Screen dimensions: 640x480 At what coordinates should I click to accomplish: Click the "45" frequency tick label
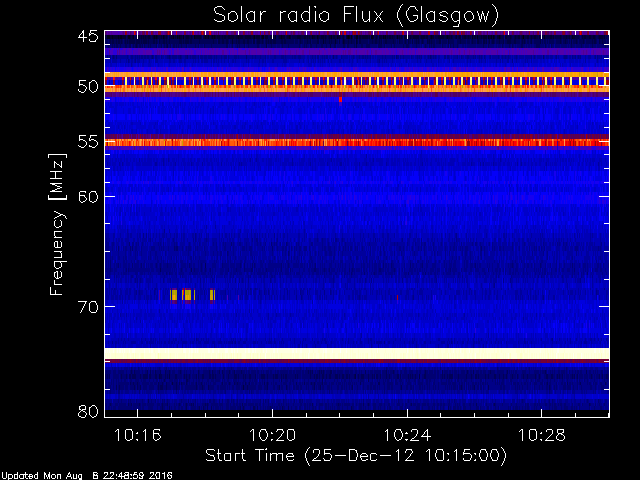(x=88, y=36)
